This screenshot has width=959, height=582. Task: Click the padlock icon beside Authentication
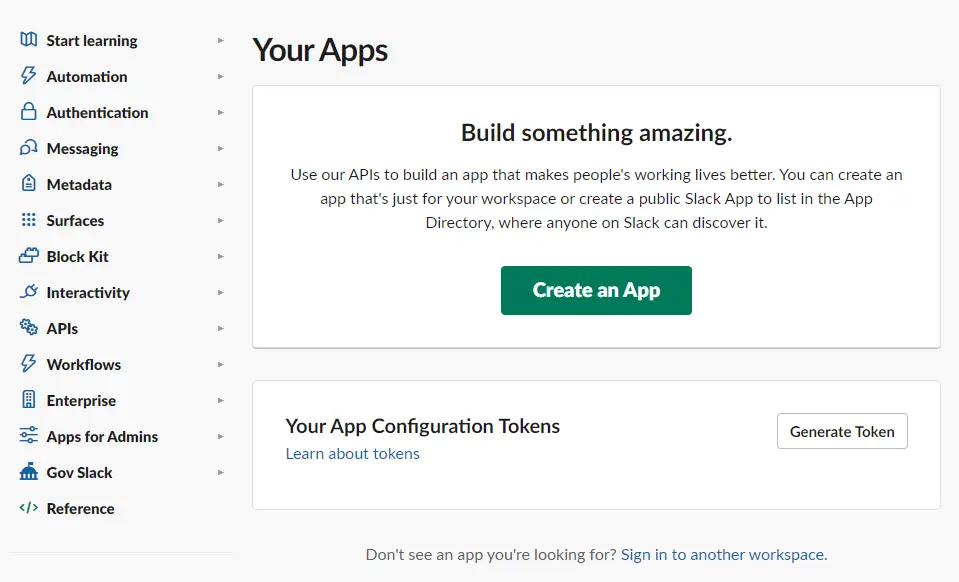click(x=28, y=112)
